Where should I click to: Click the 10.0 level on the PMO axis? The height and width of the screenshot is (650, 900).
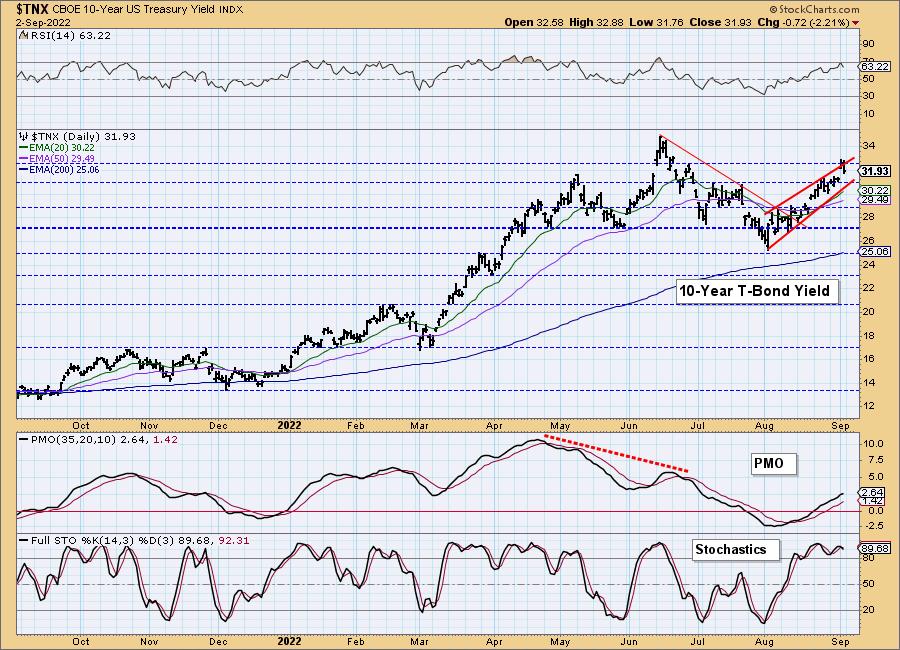[872, 443]
